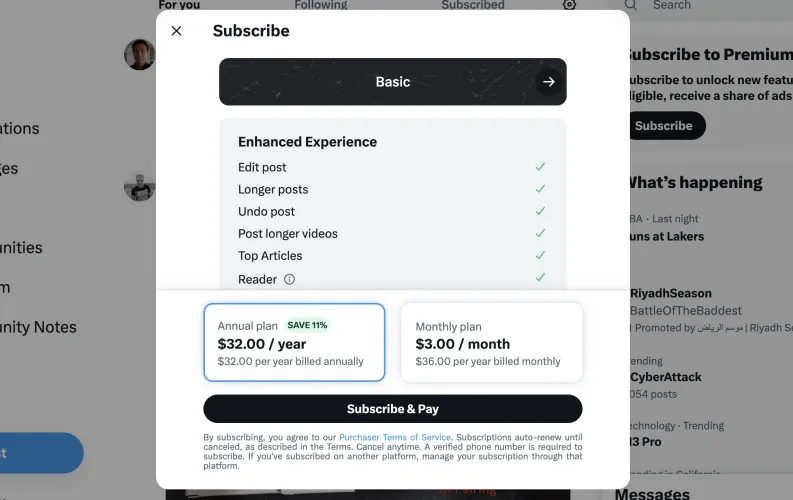793x500 pixels.
Task: Open the For you tab
Action: coord(179,5)
